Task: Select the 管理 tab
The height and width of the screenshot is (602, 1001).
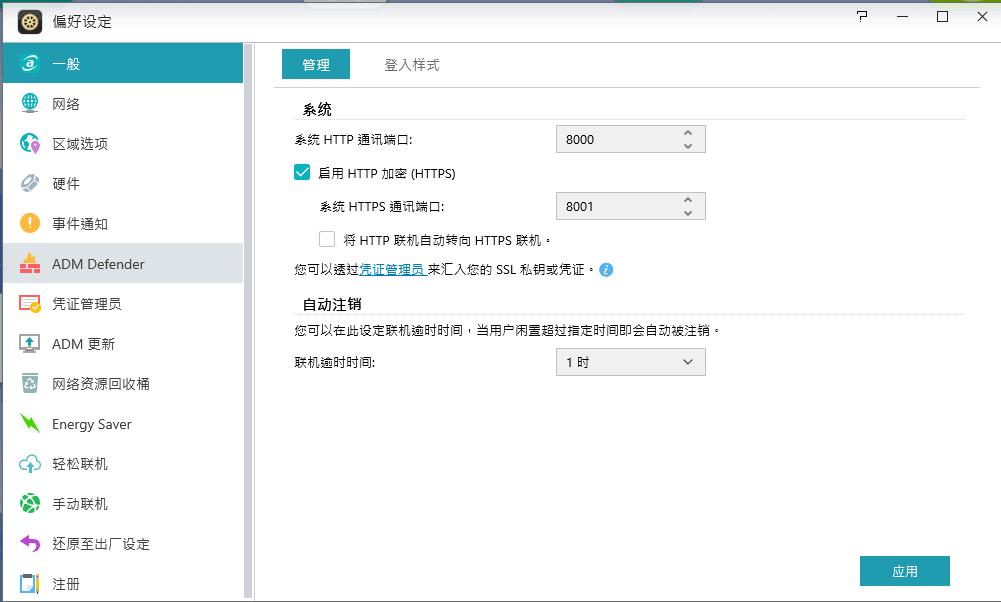Action: pos(315,64)
